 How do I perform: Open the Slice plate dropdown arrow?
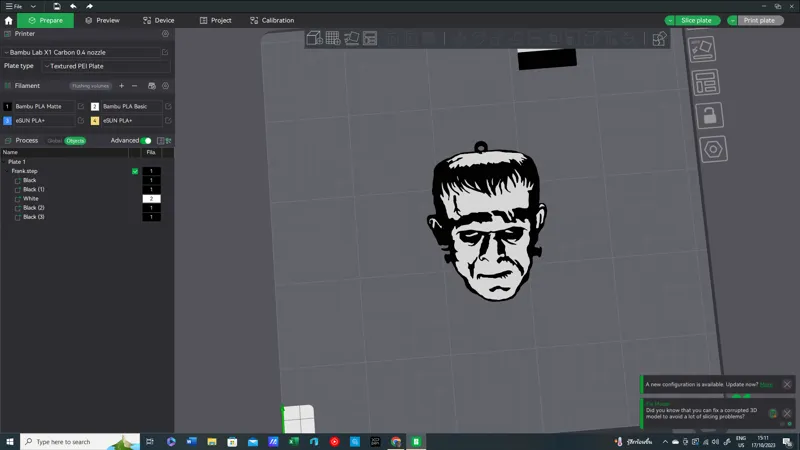coord(669,20)
